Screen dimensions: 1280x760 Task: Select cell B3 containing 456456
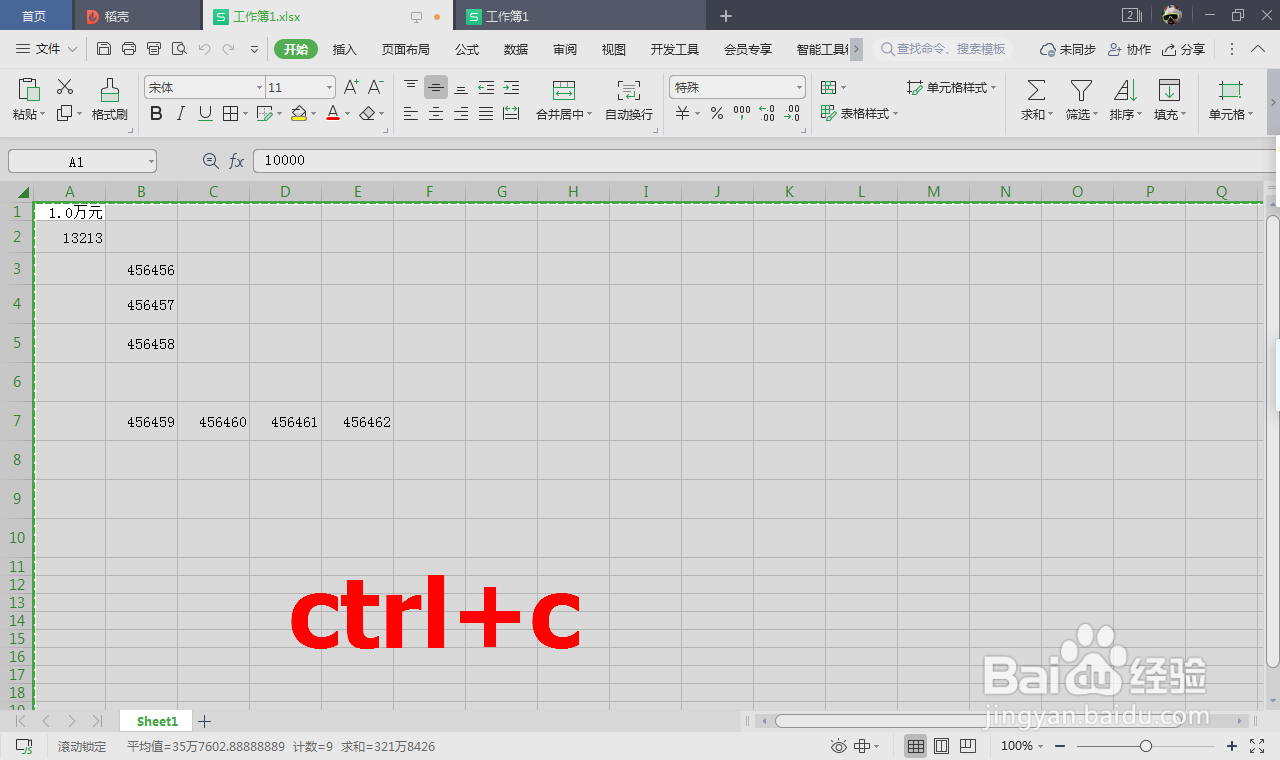pos(141,269)
